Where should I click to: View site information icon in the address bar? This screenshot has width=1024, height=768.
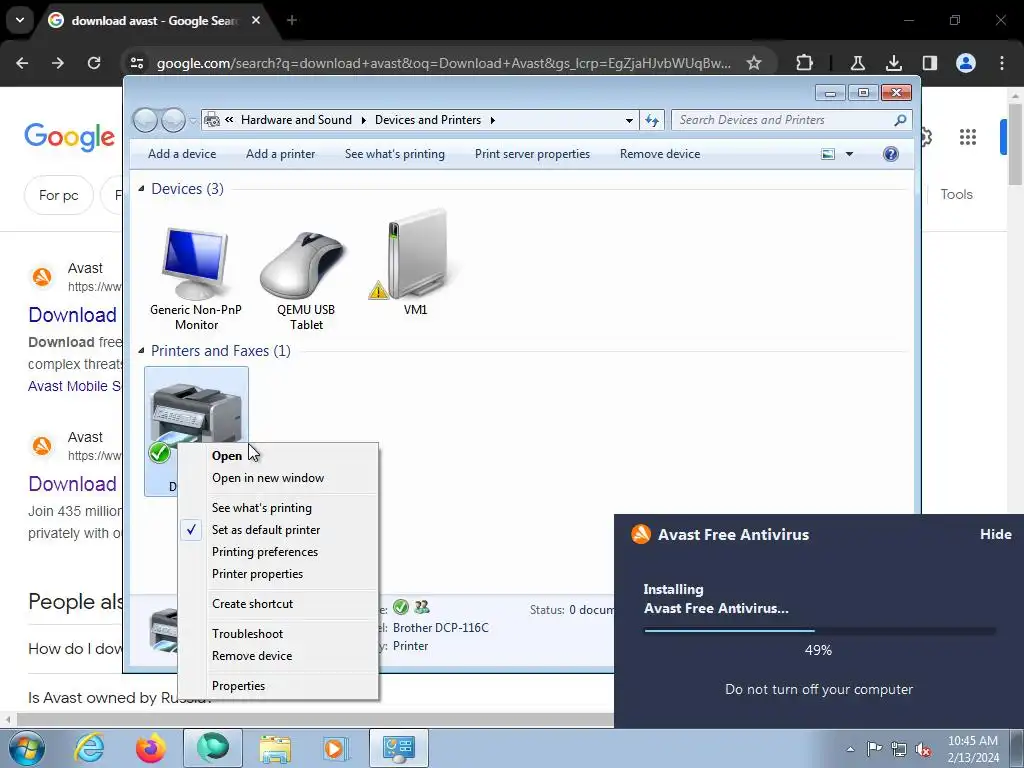click(x=137, y=63)
